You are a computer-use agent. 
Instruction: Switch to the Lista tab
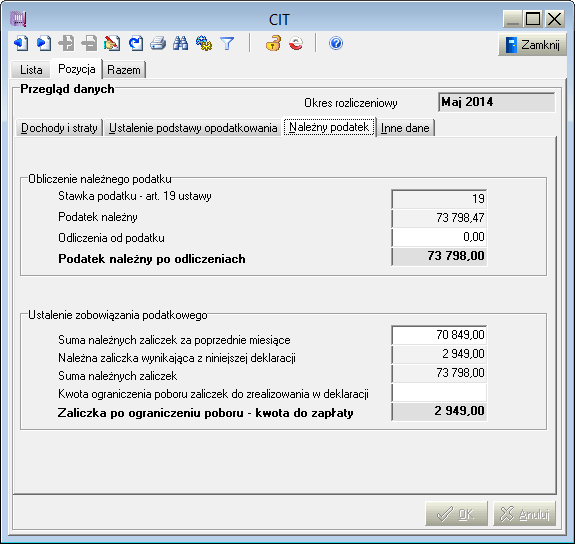31,70
